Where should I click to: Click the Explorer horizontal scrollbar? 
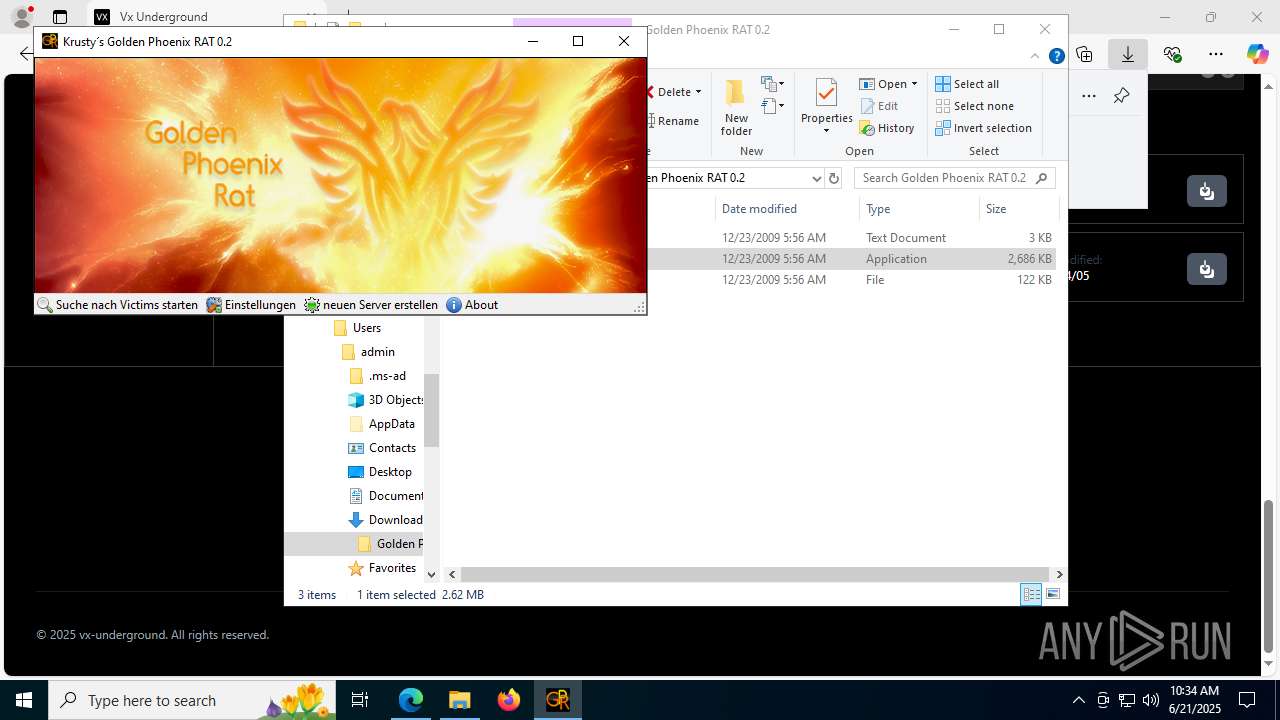755,574
